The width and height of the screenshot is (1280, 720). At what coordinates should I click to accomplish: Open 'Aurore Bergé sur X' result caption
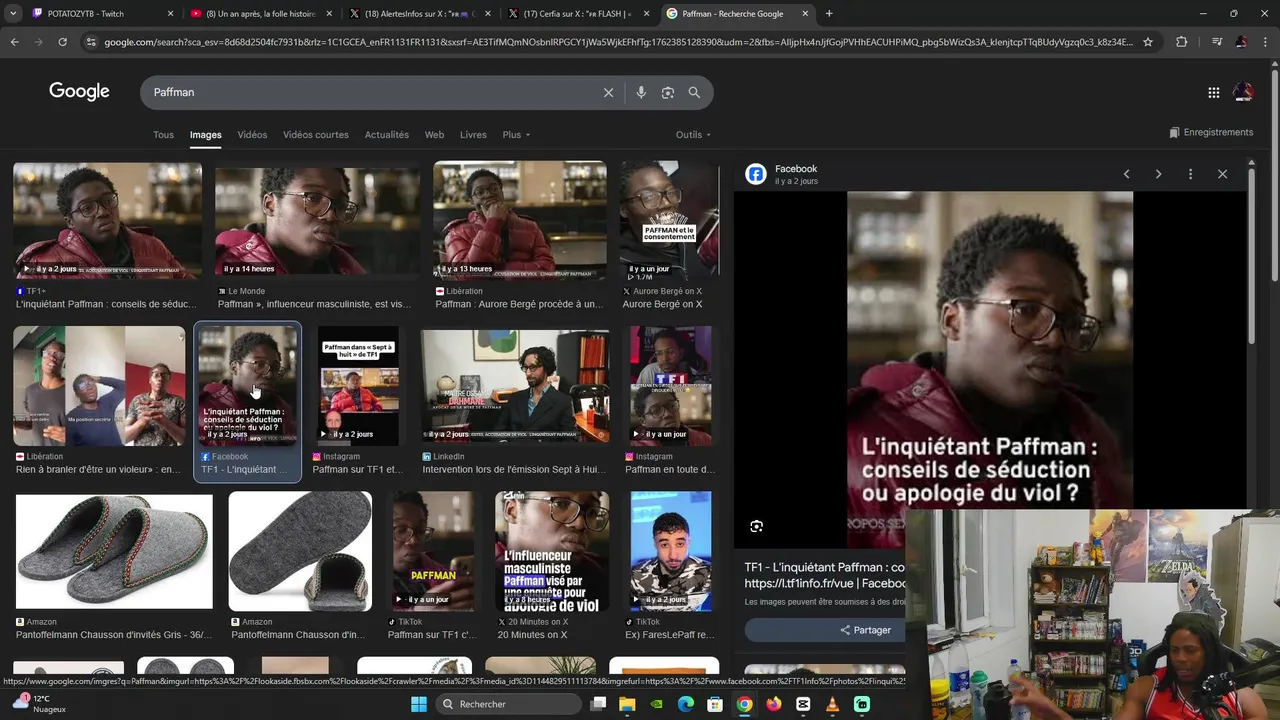(662, 304)
